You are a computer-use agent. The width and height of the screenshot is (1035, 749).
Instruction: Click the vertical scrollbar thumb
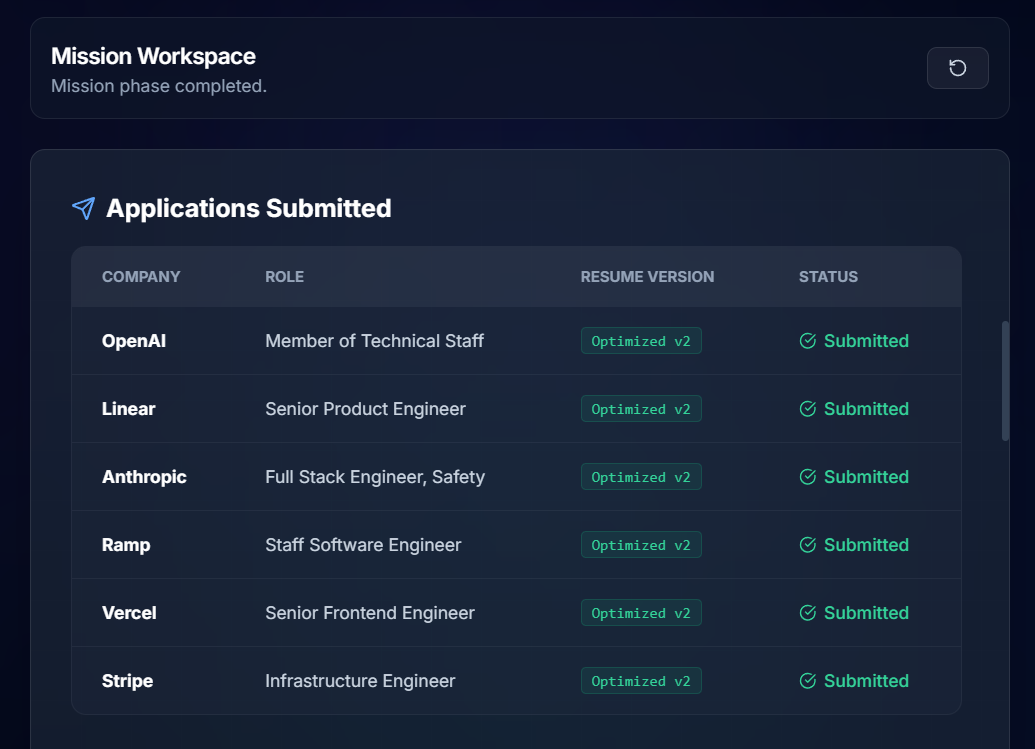point(1005,381)
